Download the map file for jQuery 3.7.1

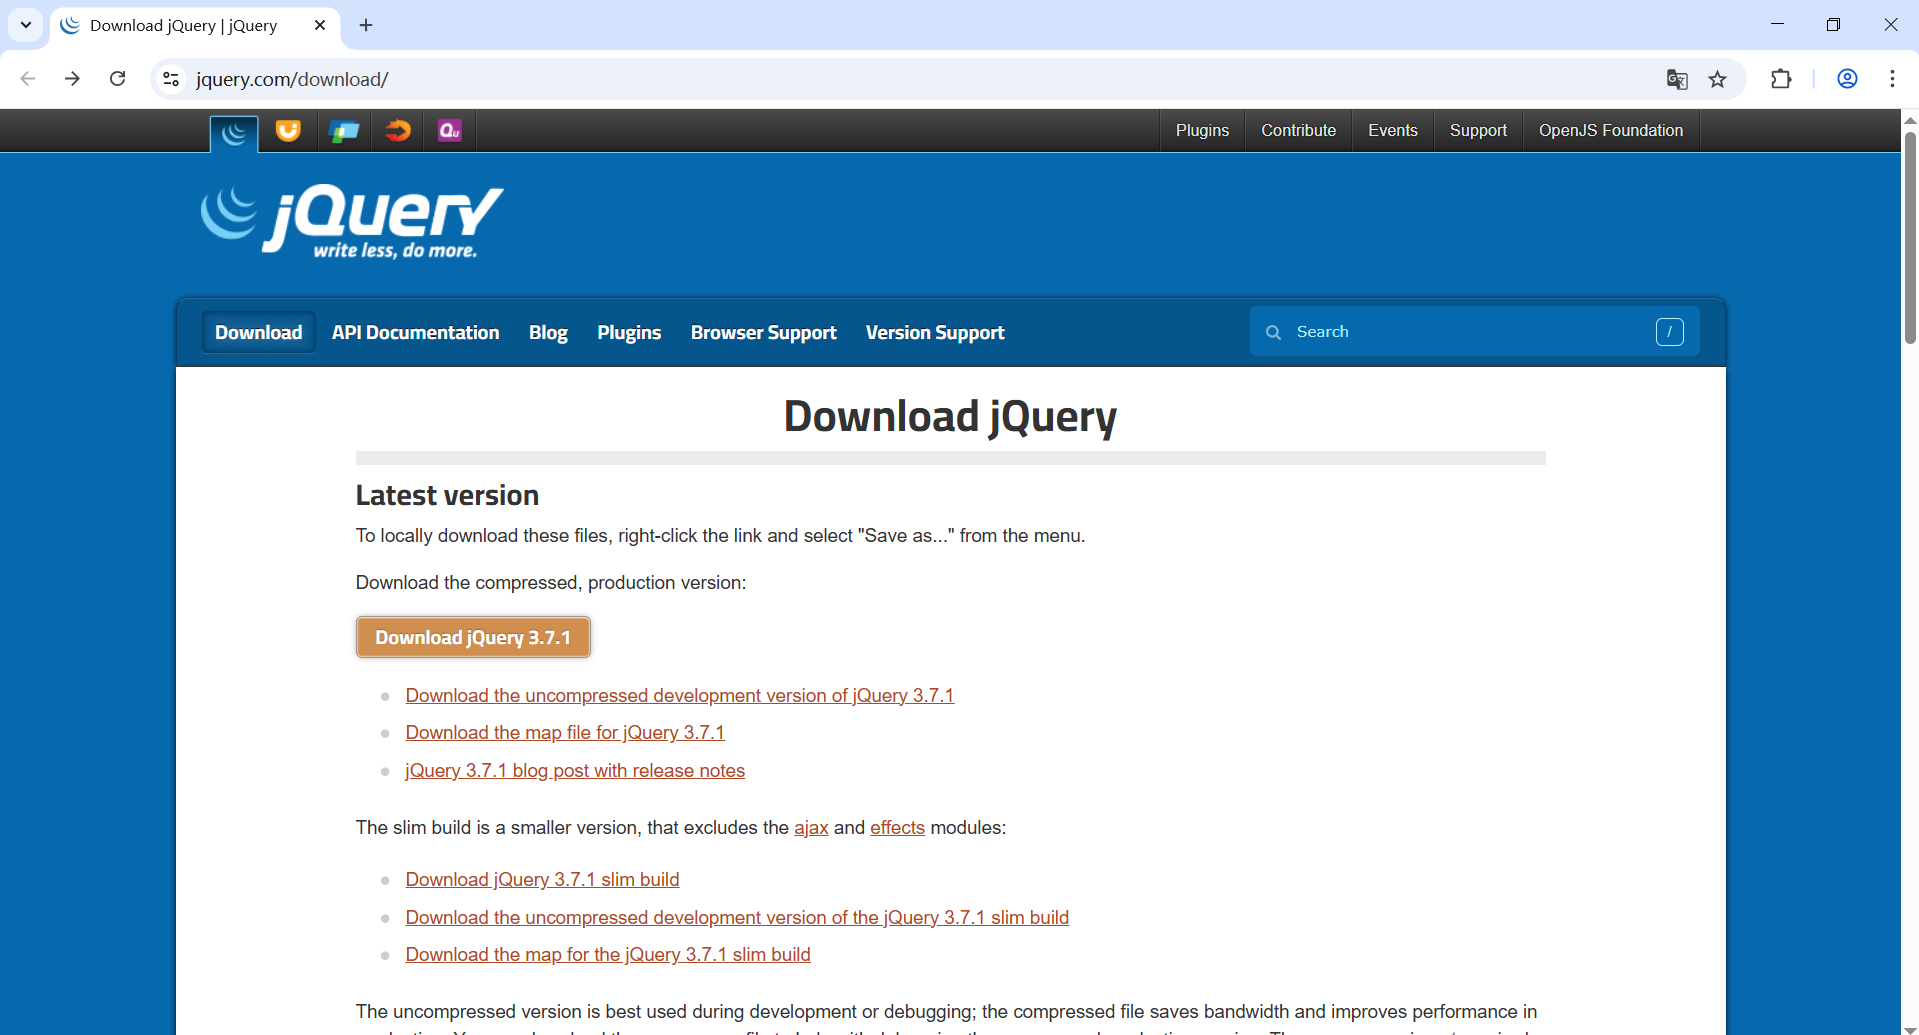[x=565, y=732]
